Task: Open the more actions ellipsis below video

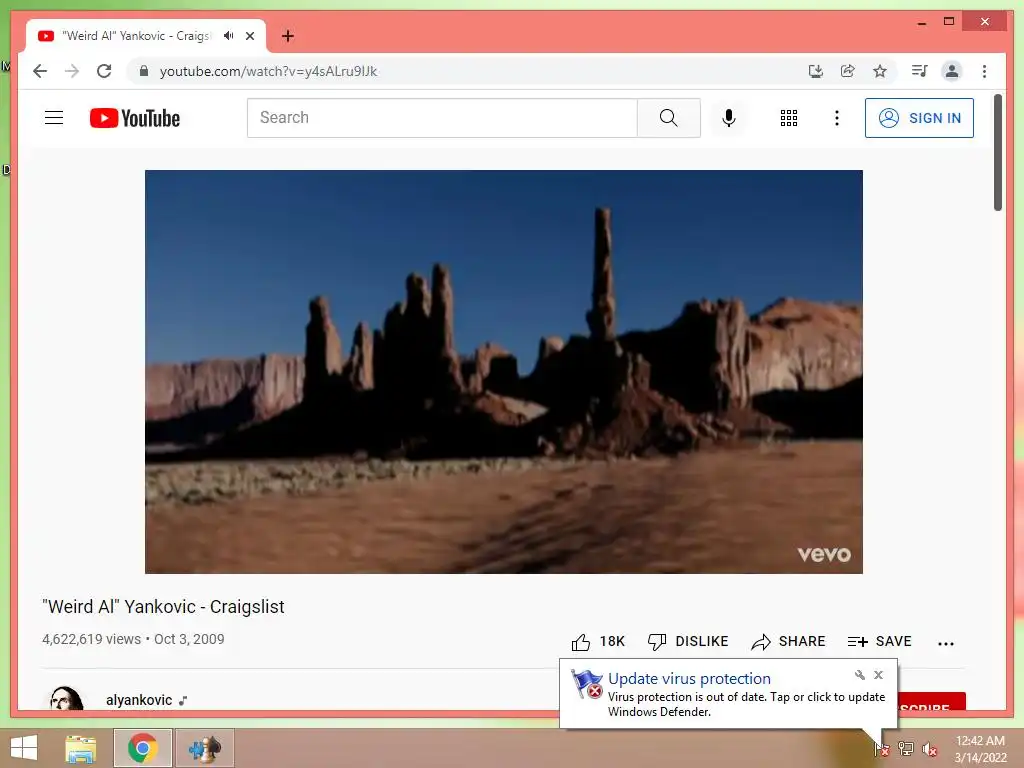Action: click(946, 643)
